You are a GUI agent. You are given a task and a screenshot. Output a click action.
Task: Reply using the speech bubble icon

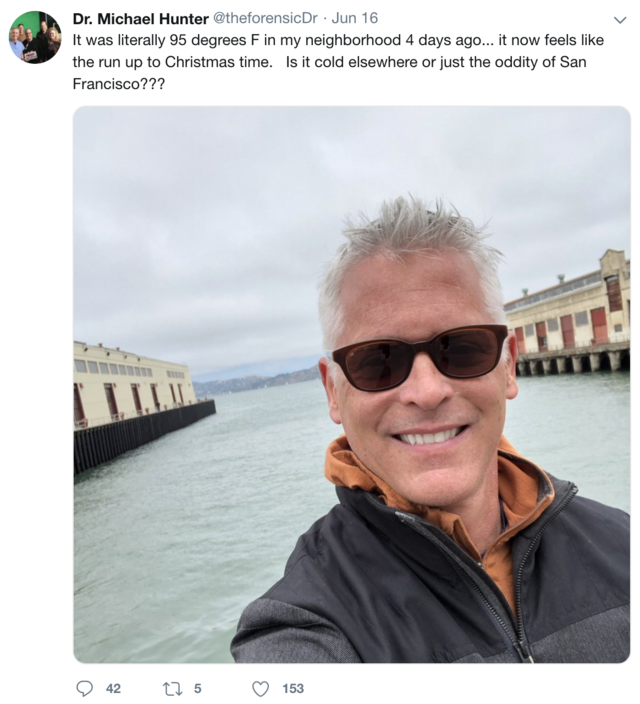[84, 688]
